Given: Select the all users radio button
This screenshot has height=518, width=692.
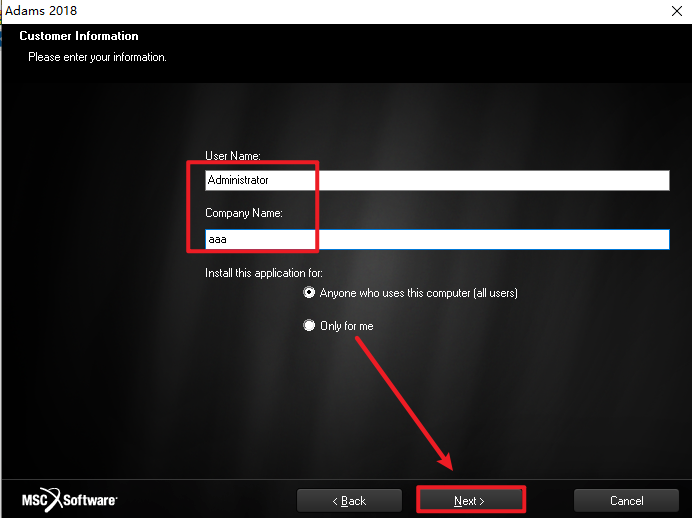Looking at the screenshot, I should (309, 293).
